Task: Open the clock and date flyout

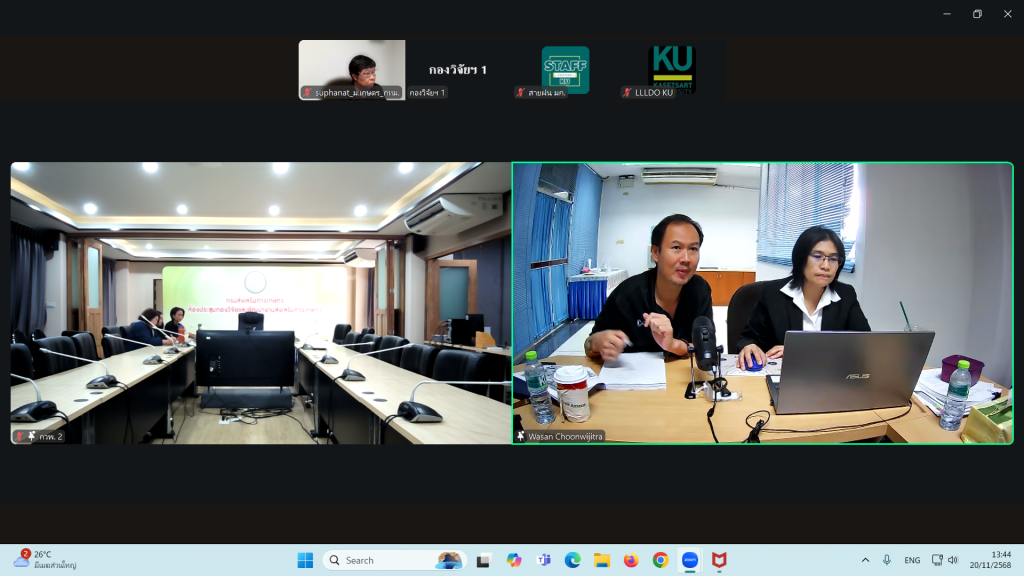Action: pos(1000,560)
